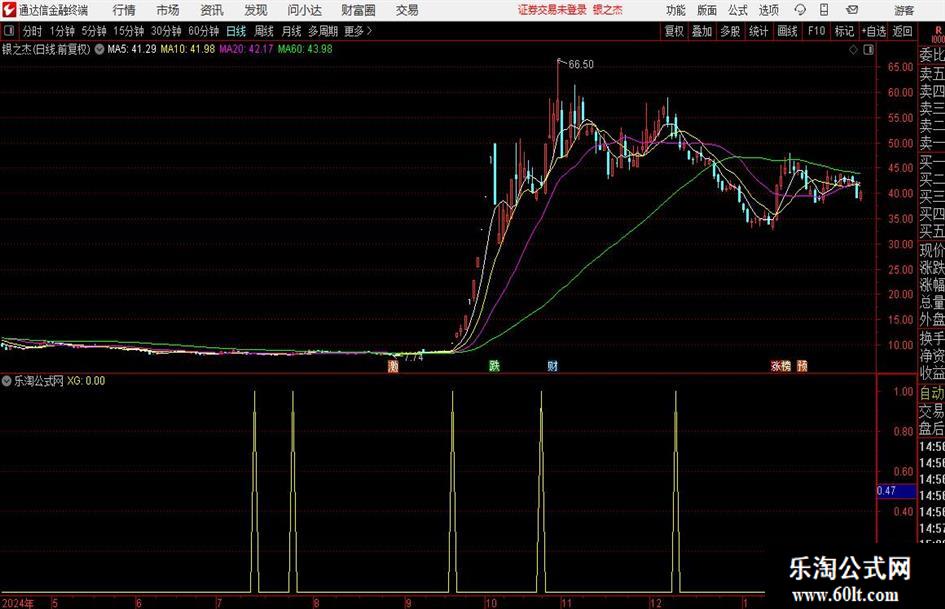Open the 市场 menu
Image resolution: width=945 pixels, height=609 pixels.
tap(168, 10)
